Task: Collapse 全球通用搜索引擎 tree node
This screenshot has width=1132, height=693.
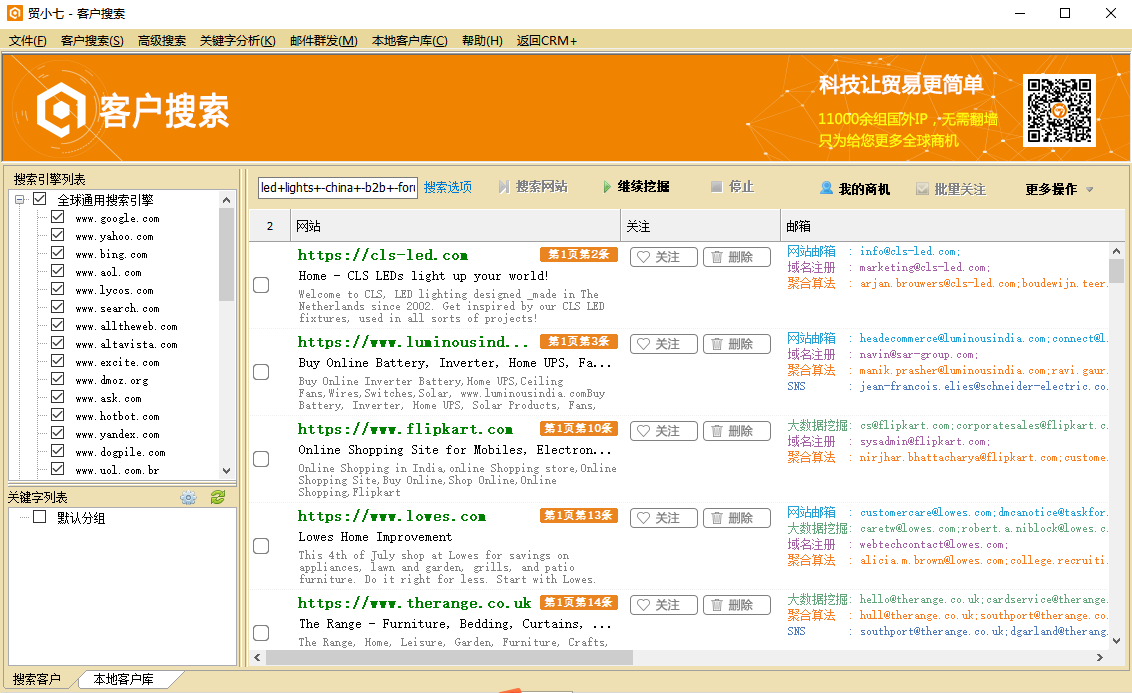Action: (19, 200)
